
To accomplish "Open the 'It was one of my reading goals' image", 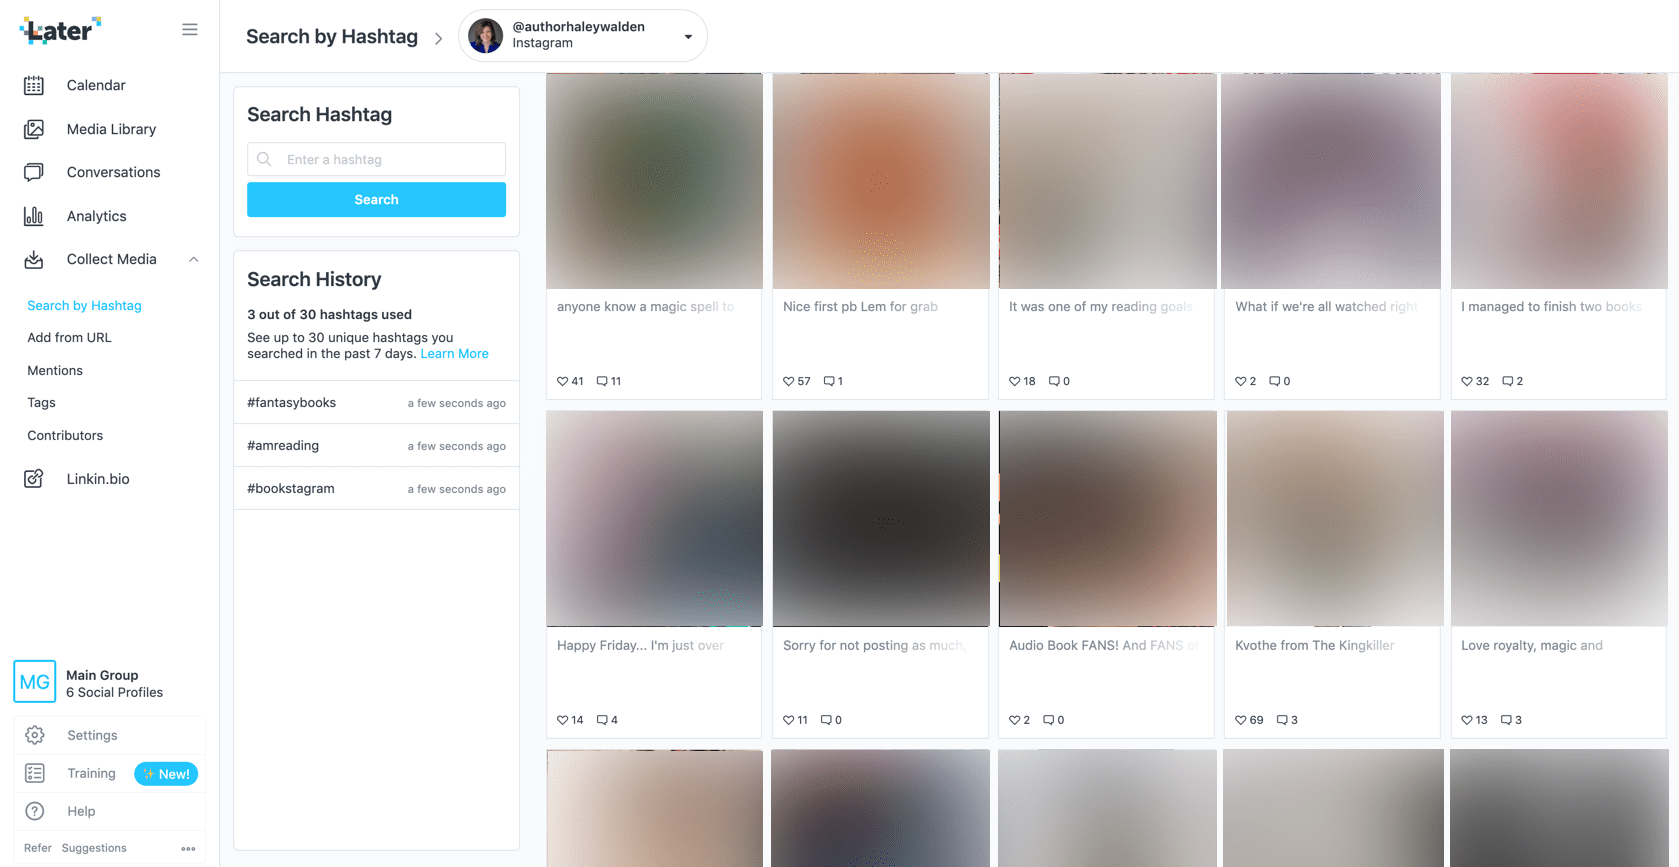I will click(1107, 181).
